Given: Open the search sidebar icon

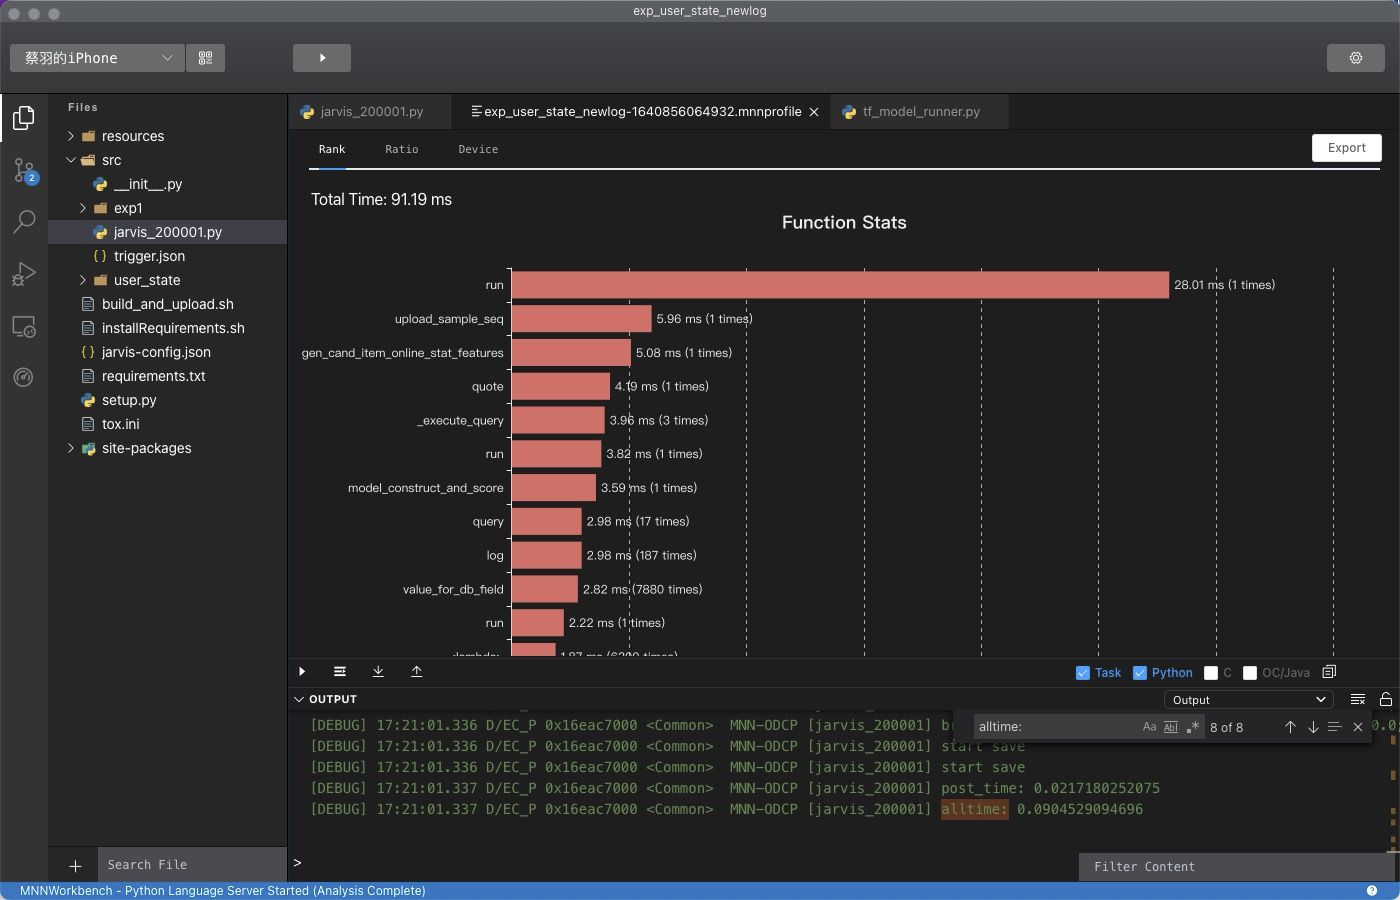Looking at the screenshot, I should (x=24, y=222).
